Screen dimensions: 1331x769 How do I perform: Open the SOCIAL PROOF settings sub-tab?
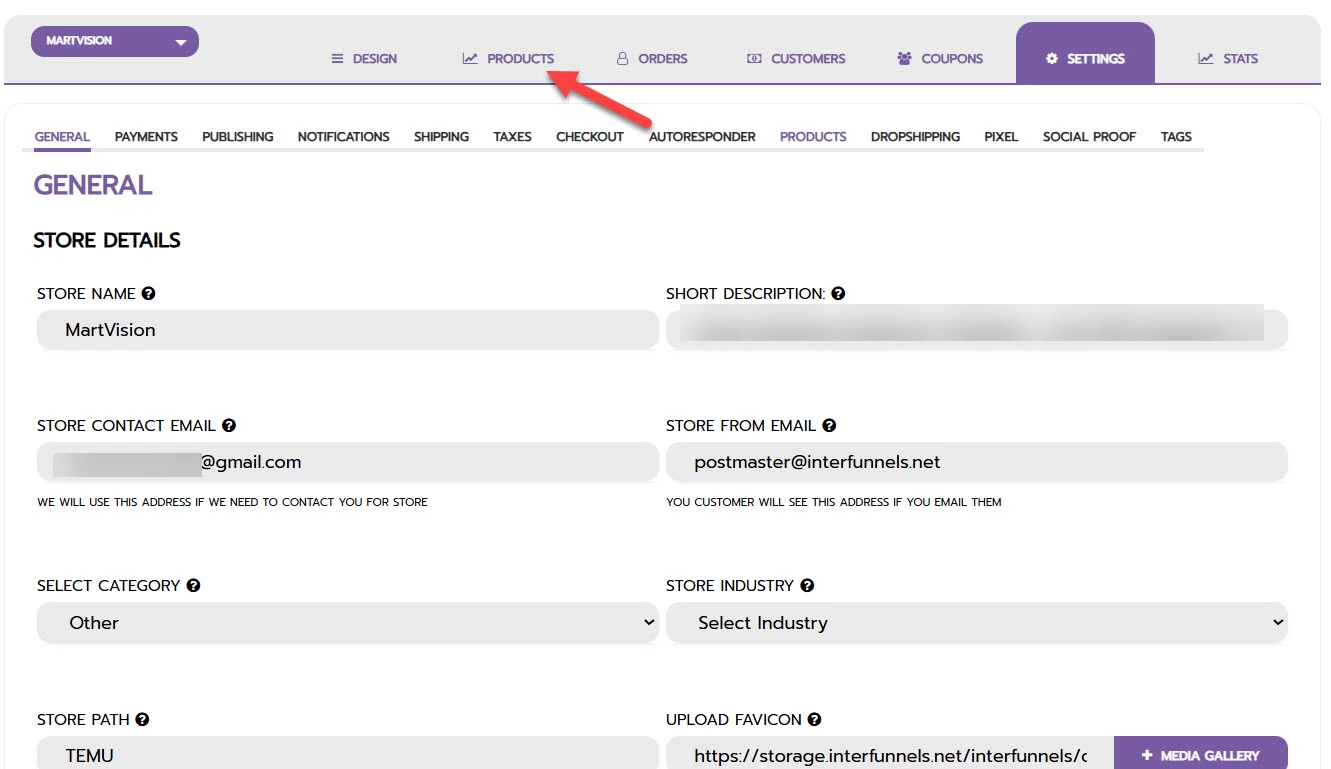[x=1089, y=137]
